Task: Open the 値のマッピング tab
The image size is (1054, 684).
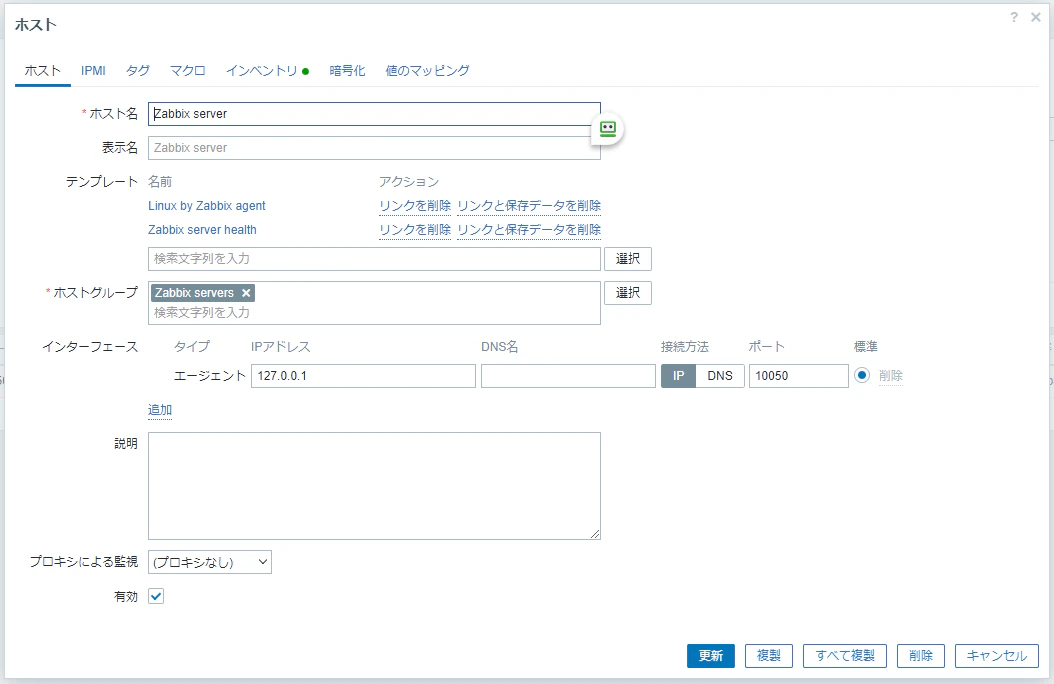Action: 427,71
